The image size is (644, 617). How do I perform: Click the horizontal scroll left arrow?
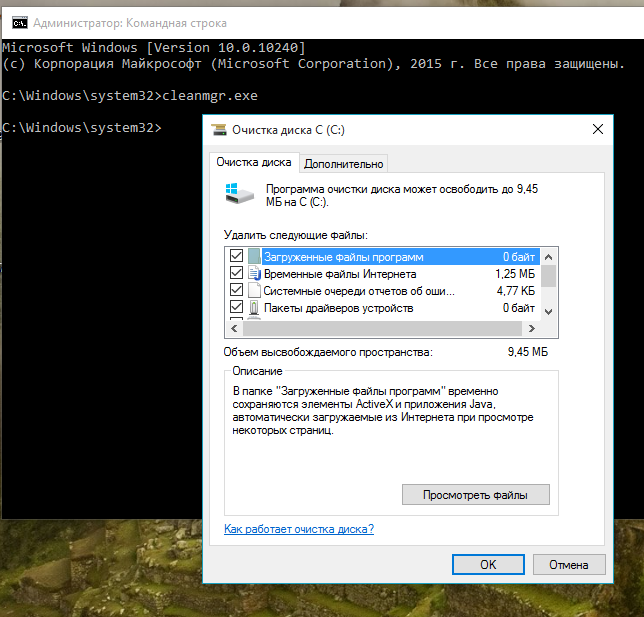(234, 328)
